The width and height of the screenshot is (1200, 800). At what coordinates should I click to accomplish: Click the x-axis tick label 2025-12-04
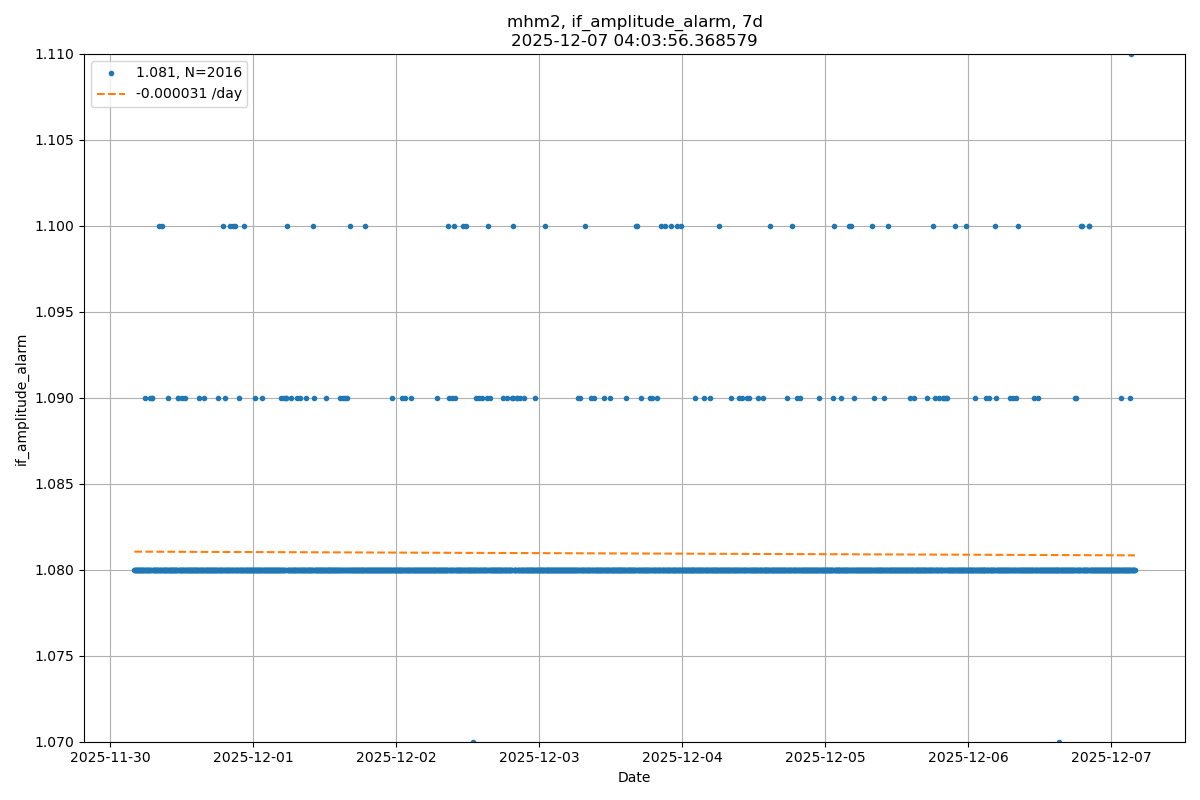point(682,758)
